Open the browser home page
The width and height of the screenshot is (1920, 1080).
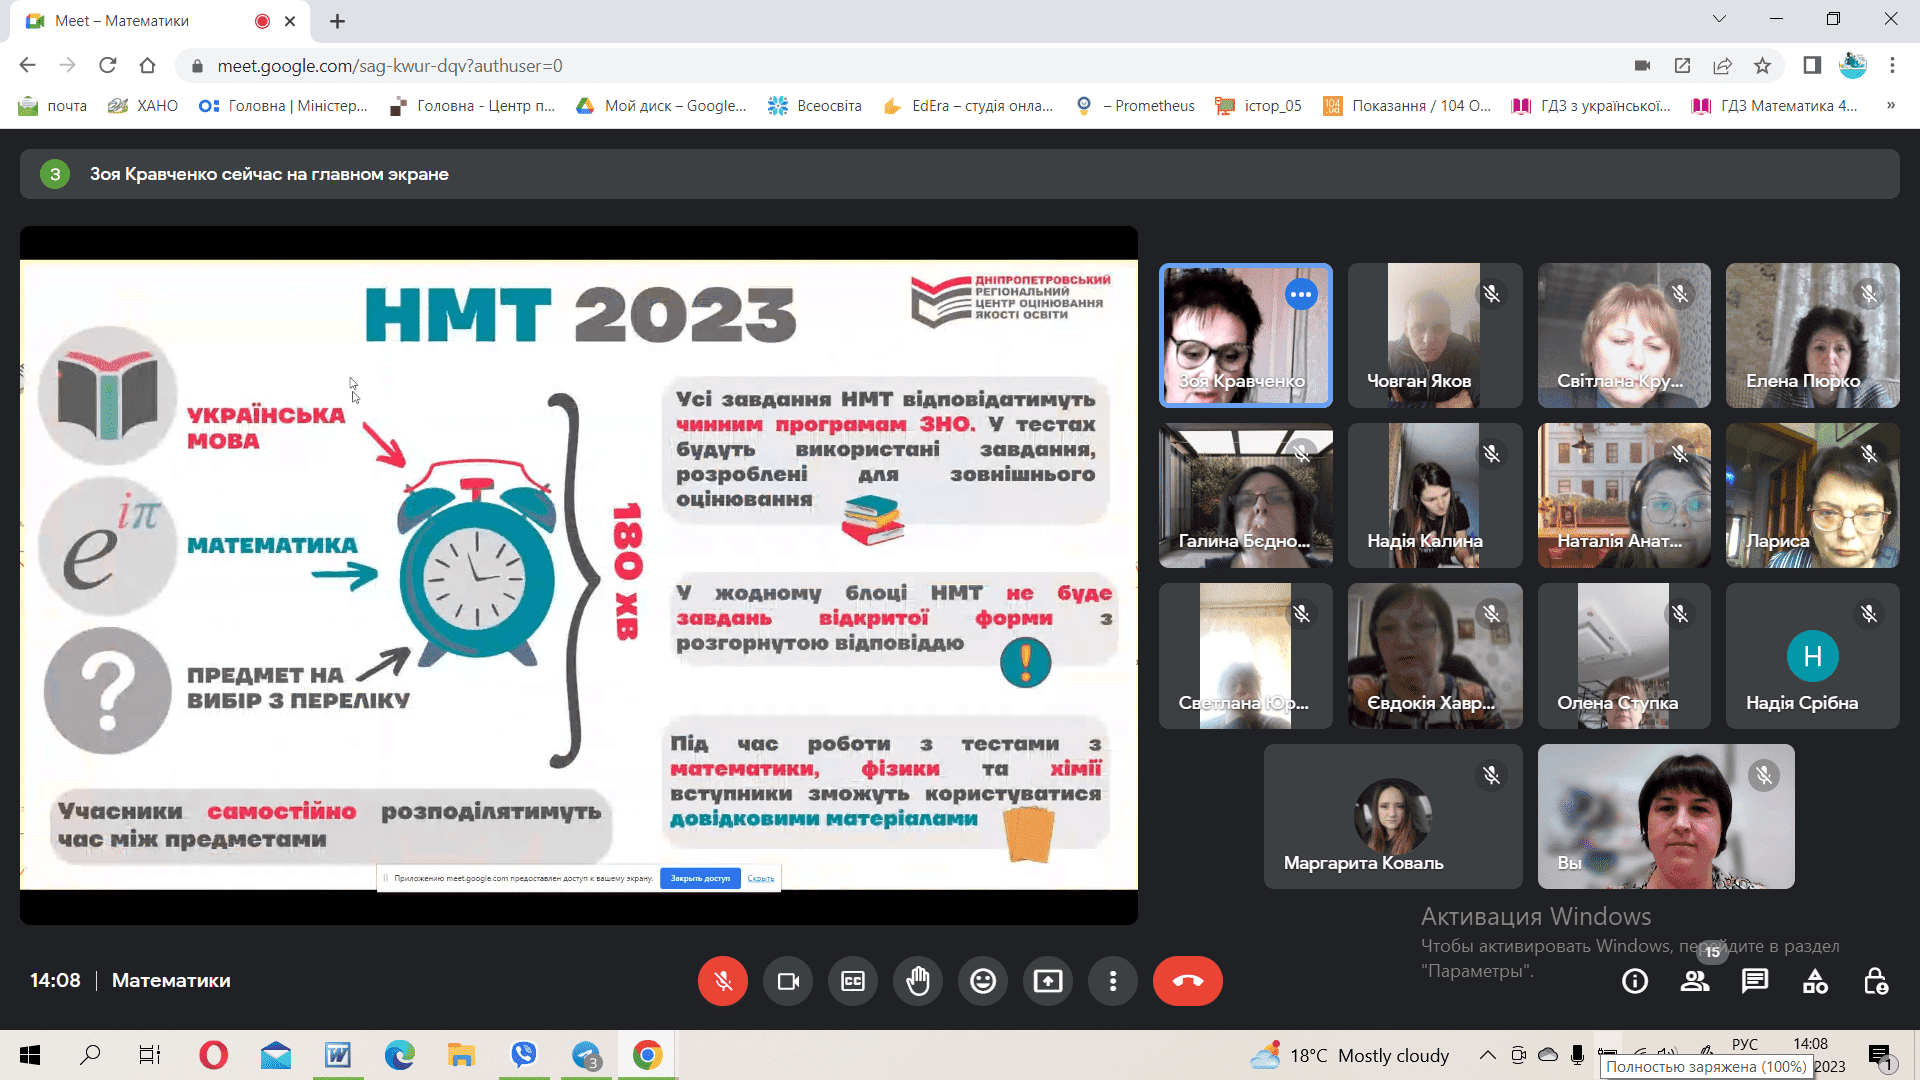147,66
